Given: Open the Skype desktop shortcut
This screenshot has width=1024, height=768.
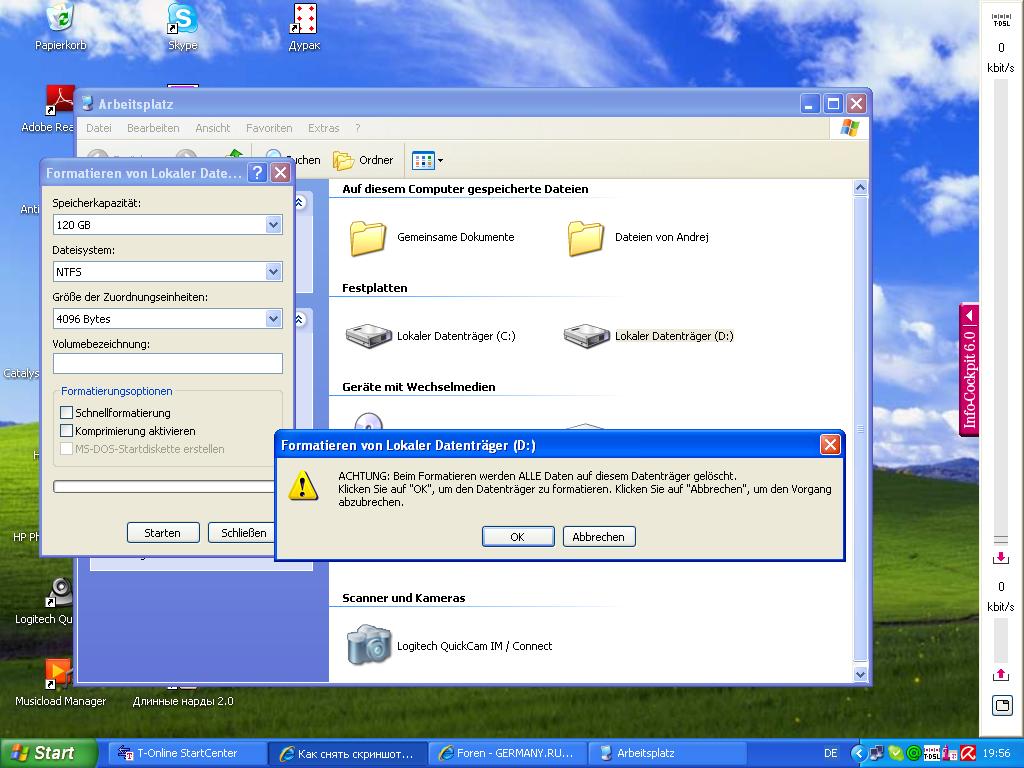Looking at the screenshot, I should pyautogui.click(x=182, y=19).
